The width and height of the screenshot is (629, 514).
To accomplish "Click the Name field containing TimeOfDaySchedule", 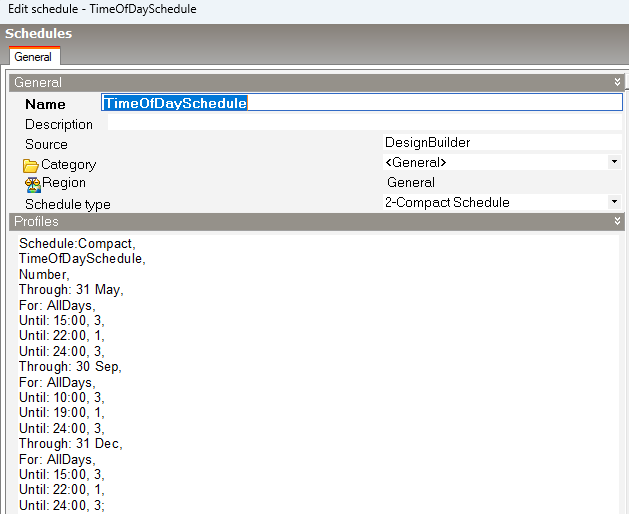I will coord(360,103).
